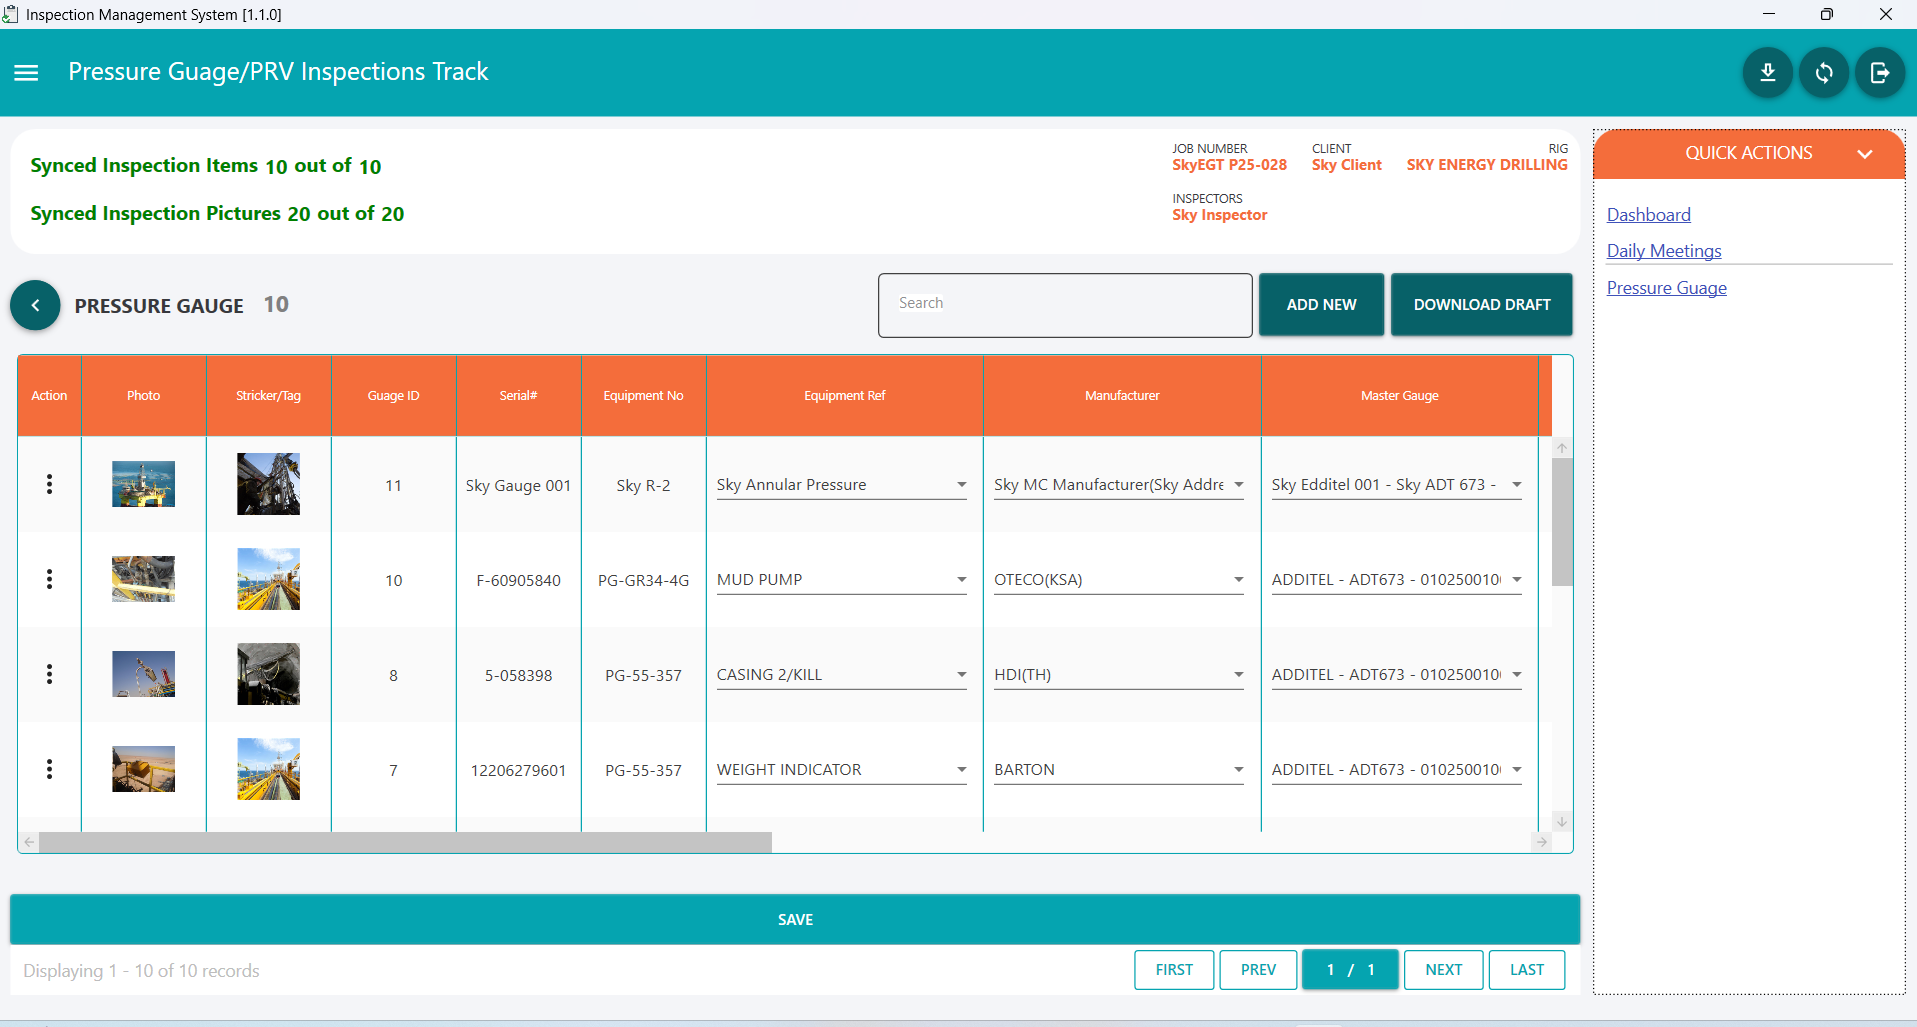Go to FIRST page
The image size is (1917, 1027).
[1174, 970]
